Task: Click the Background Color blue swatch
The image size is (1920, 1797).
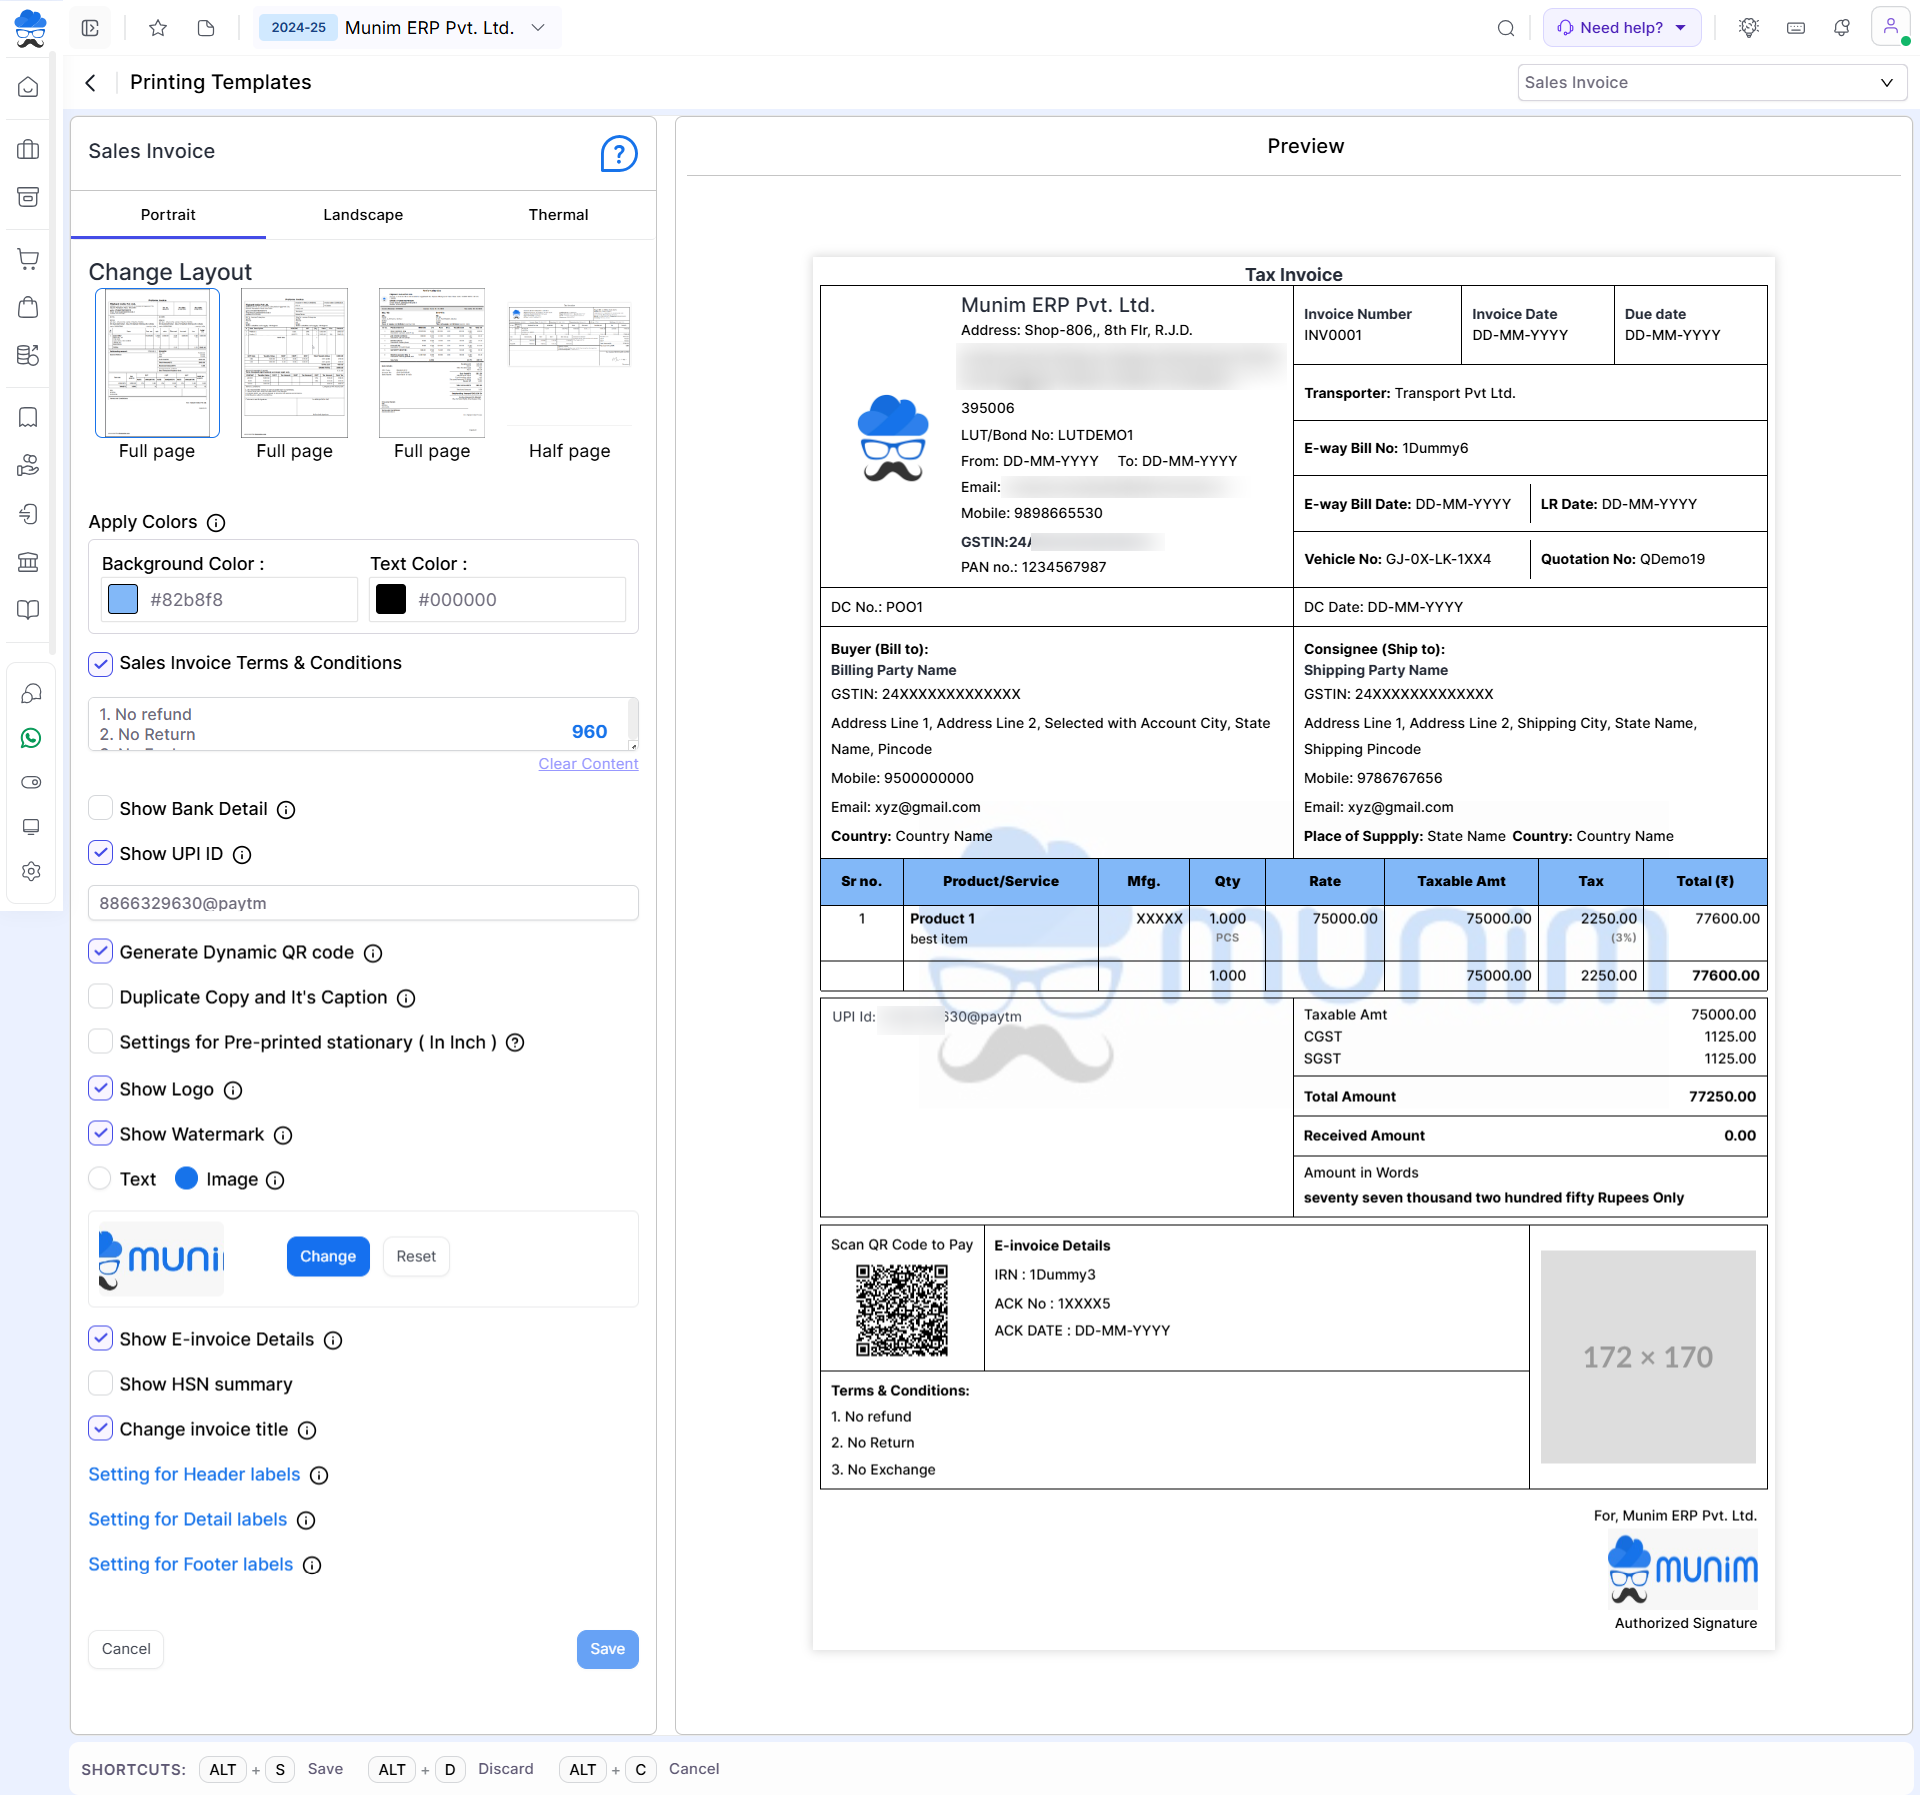Action: click(x=123, y=600)
